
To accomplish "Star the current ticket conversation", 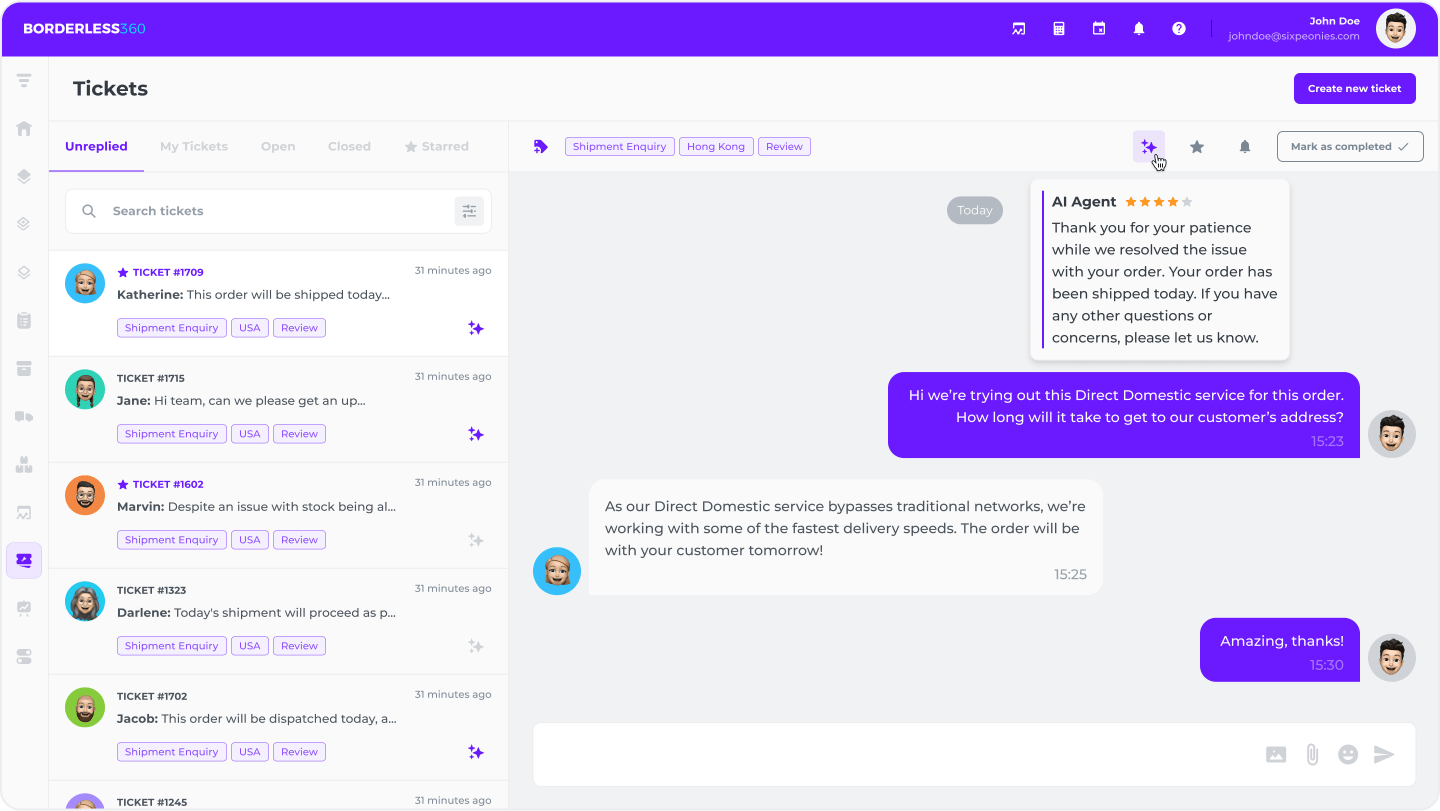I will point(1196,147).
